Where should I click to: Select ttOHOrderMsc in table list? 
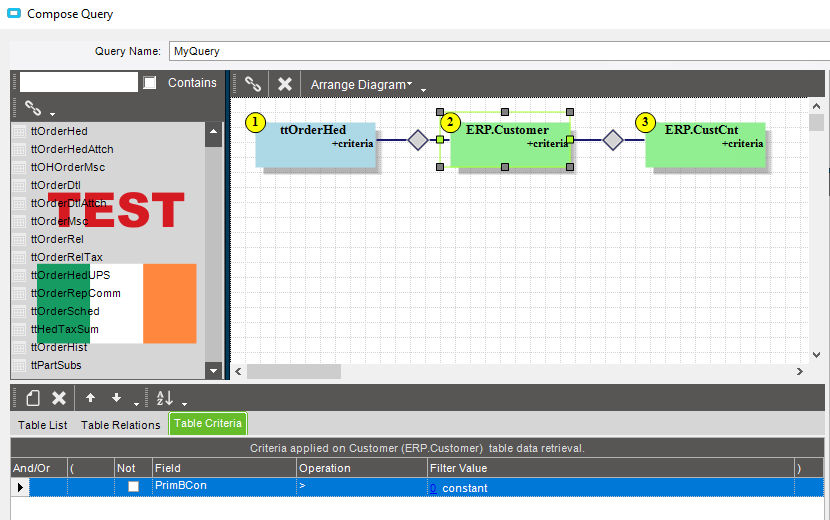point(68,167)
